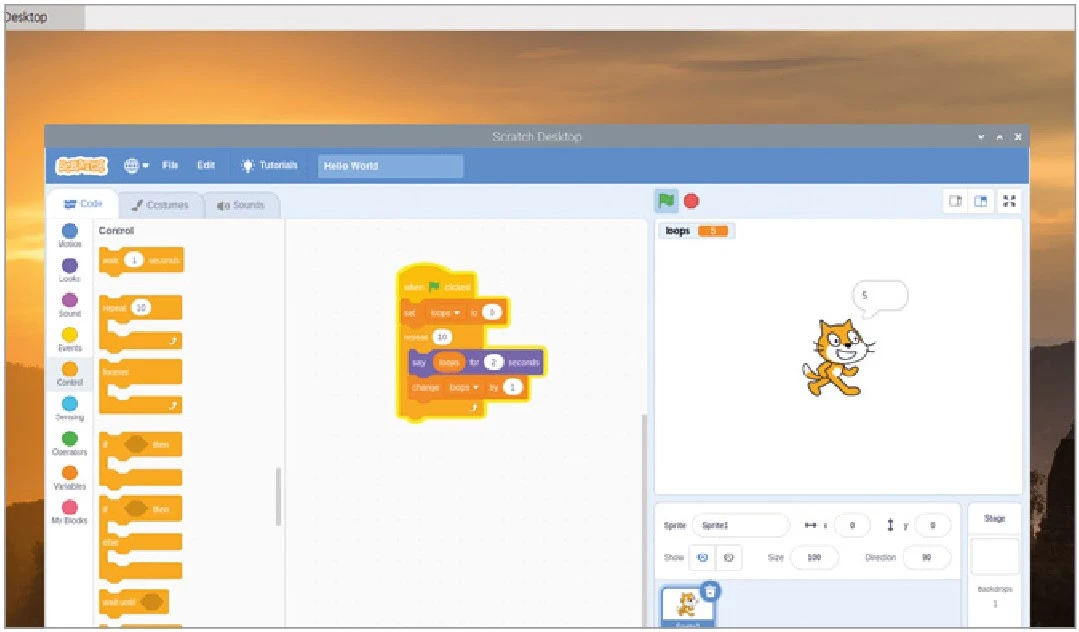Select the Operators block category

click(70, 443)
